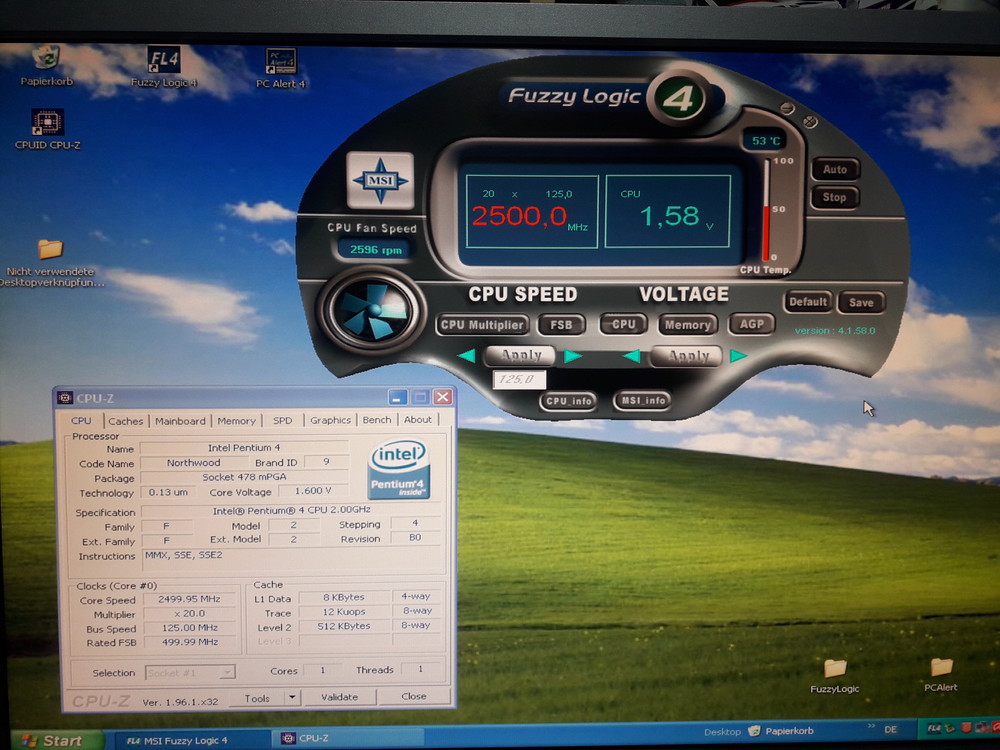
Task: Apply the voltage setting
Action: coord(687,356)
